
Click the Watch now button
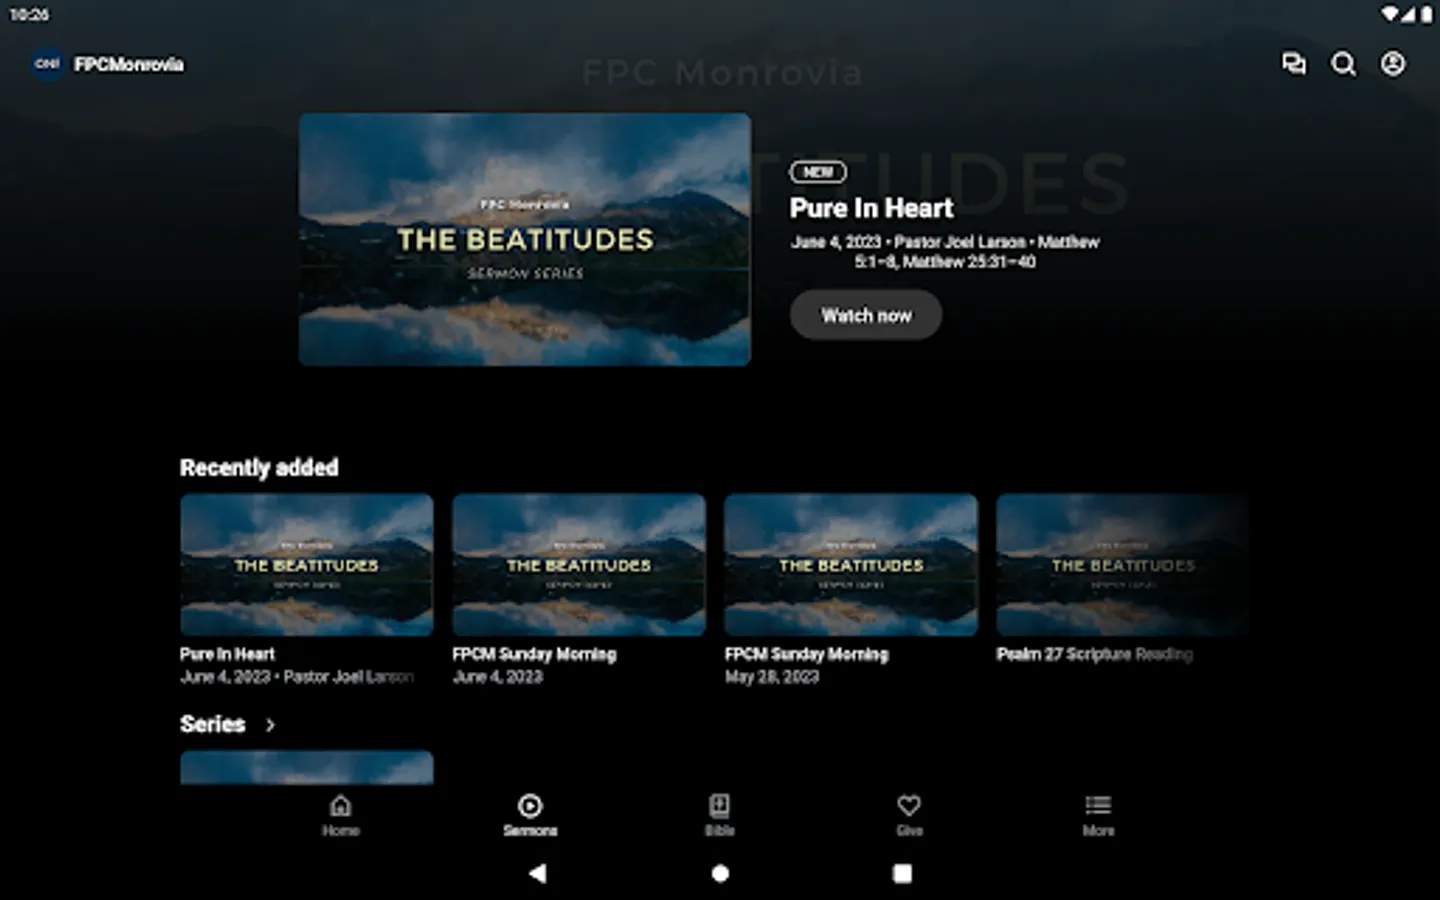866,315
